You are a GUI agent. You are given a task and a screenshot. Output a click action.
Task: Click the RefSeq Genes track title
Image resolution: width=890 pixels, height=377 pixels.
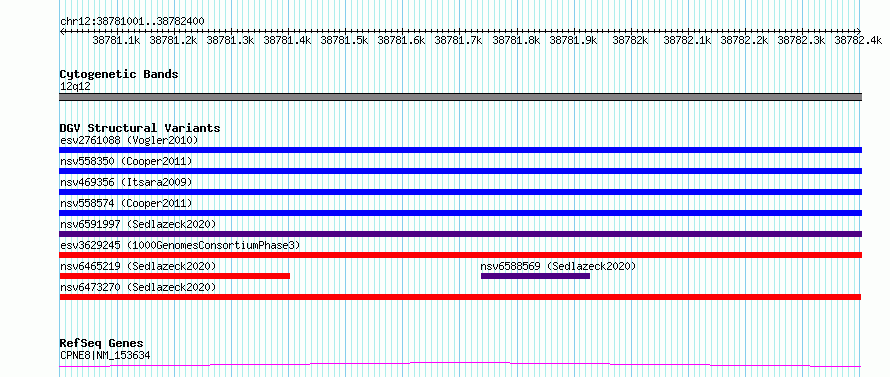[x=101, y=344]
